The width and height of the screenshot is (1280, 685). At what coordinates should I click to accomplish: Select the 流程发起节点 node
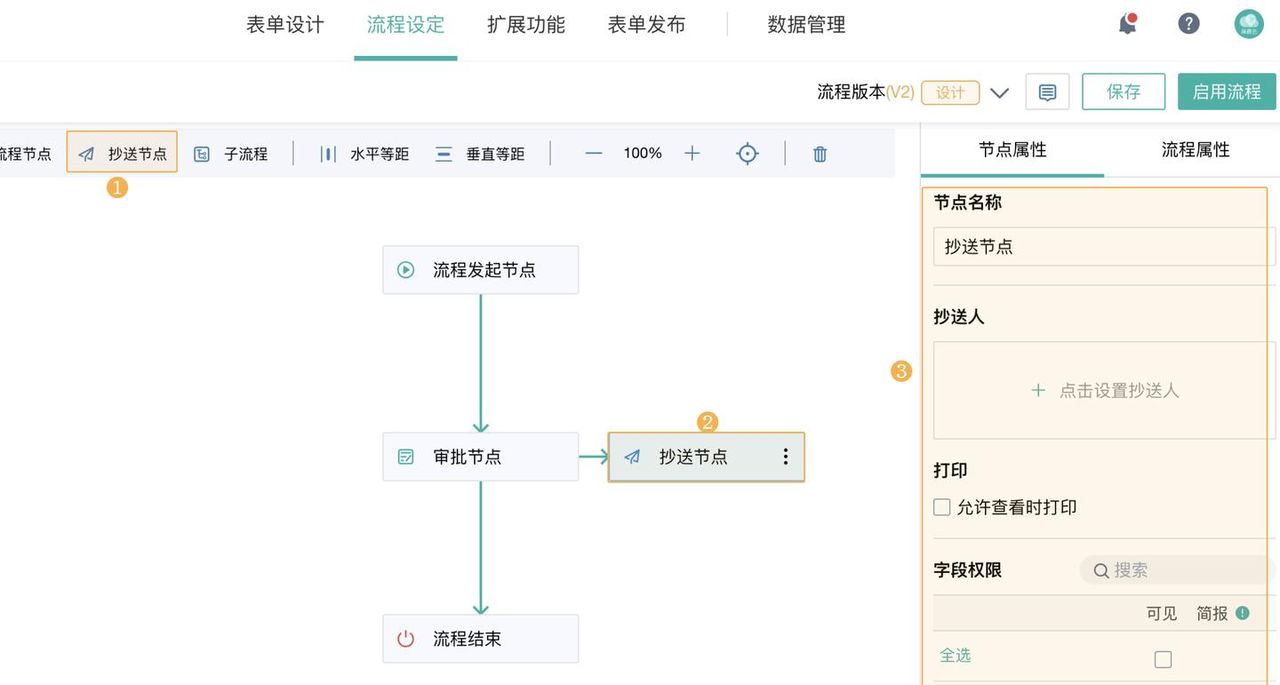point(480,270)
